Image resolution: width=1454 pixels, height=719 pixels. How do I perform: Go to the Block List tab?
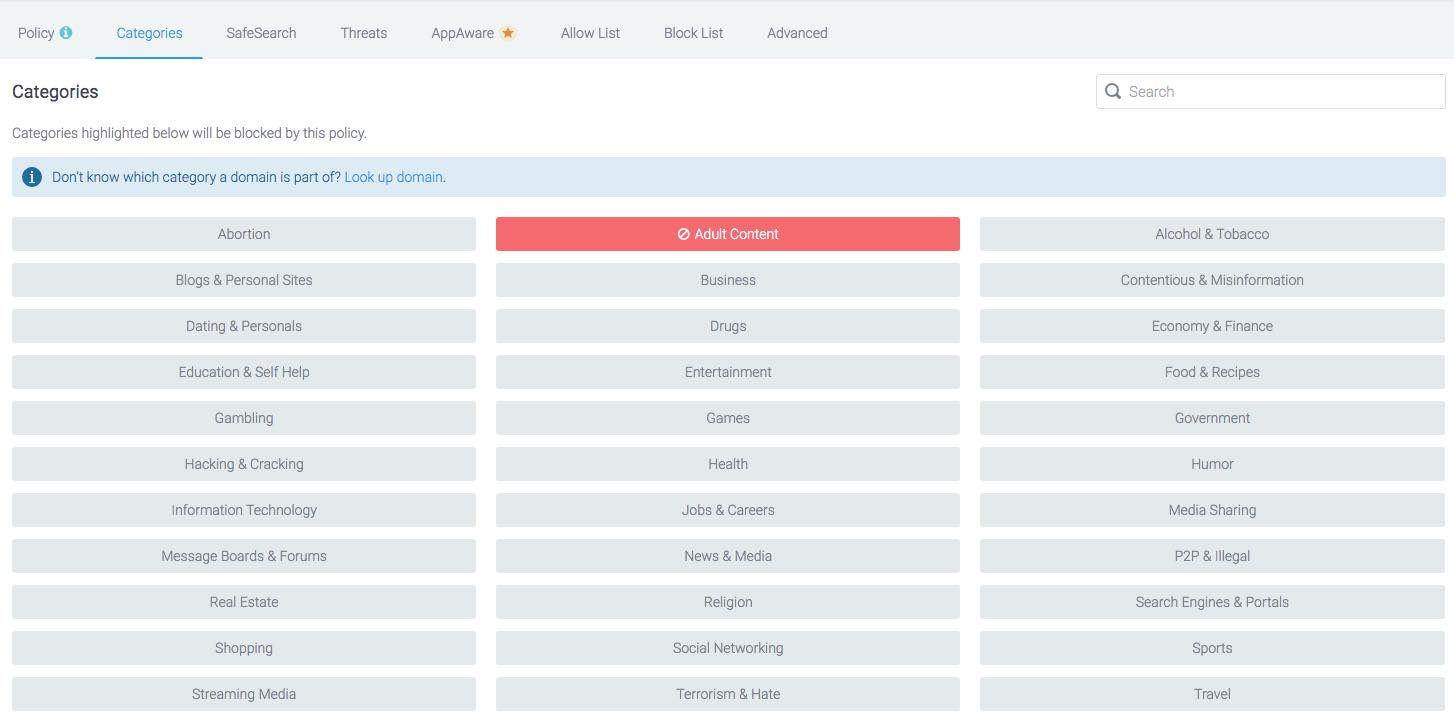(693, 33)
